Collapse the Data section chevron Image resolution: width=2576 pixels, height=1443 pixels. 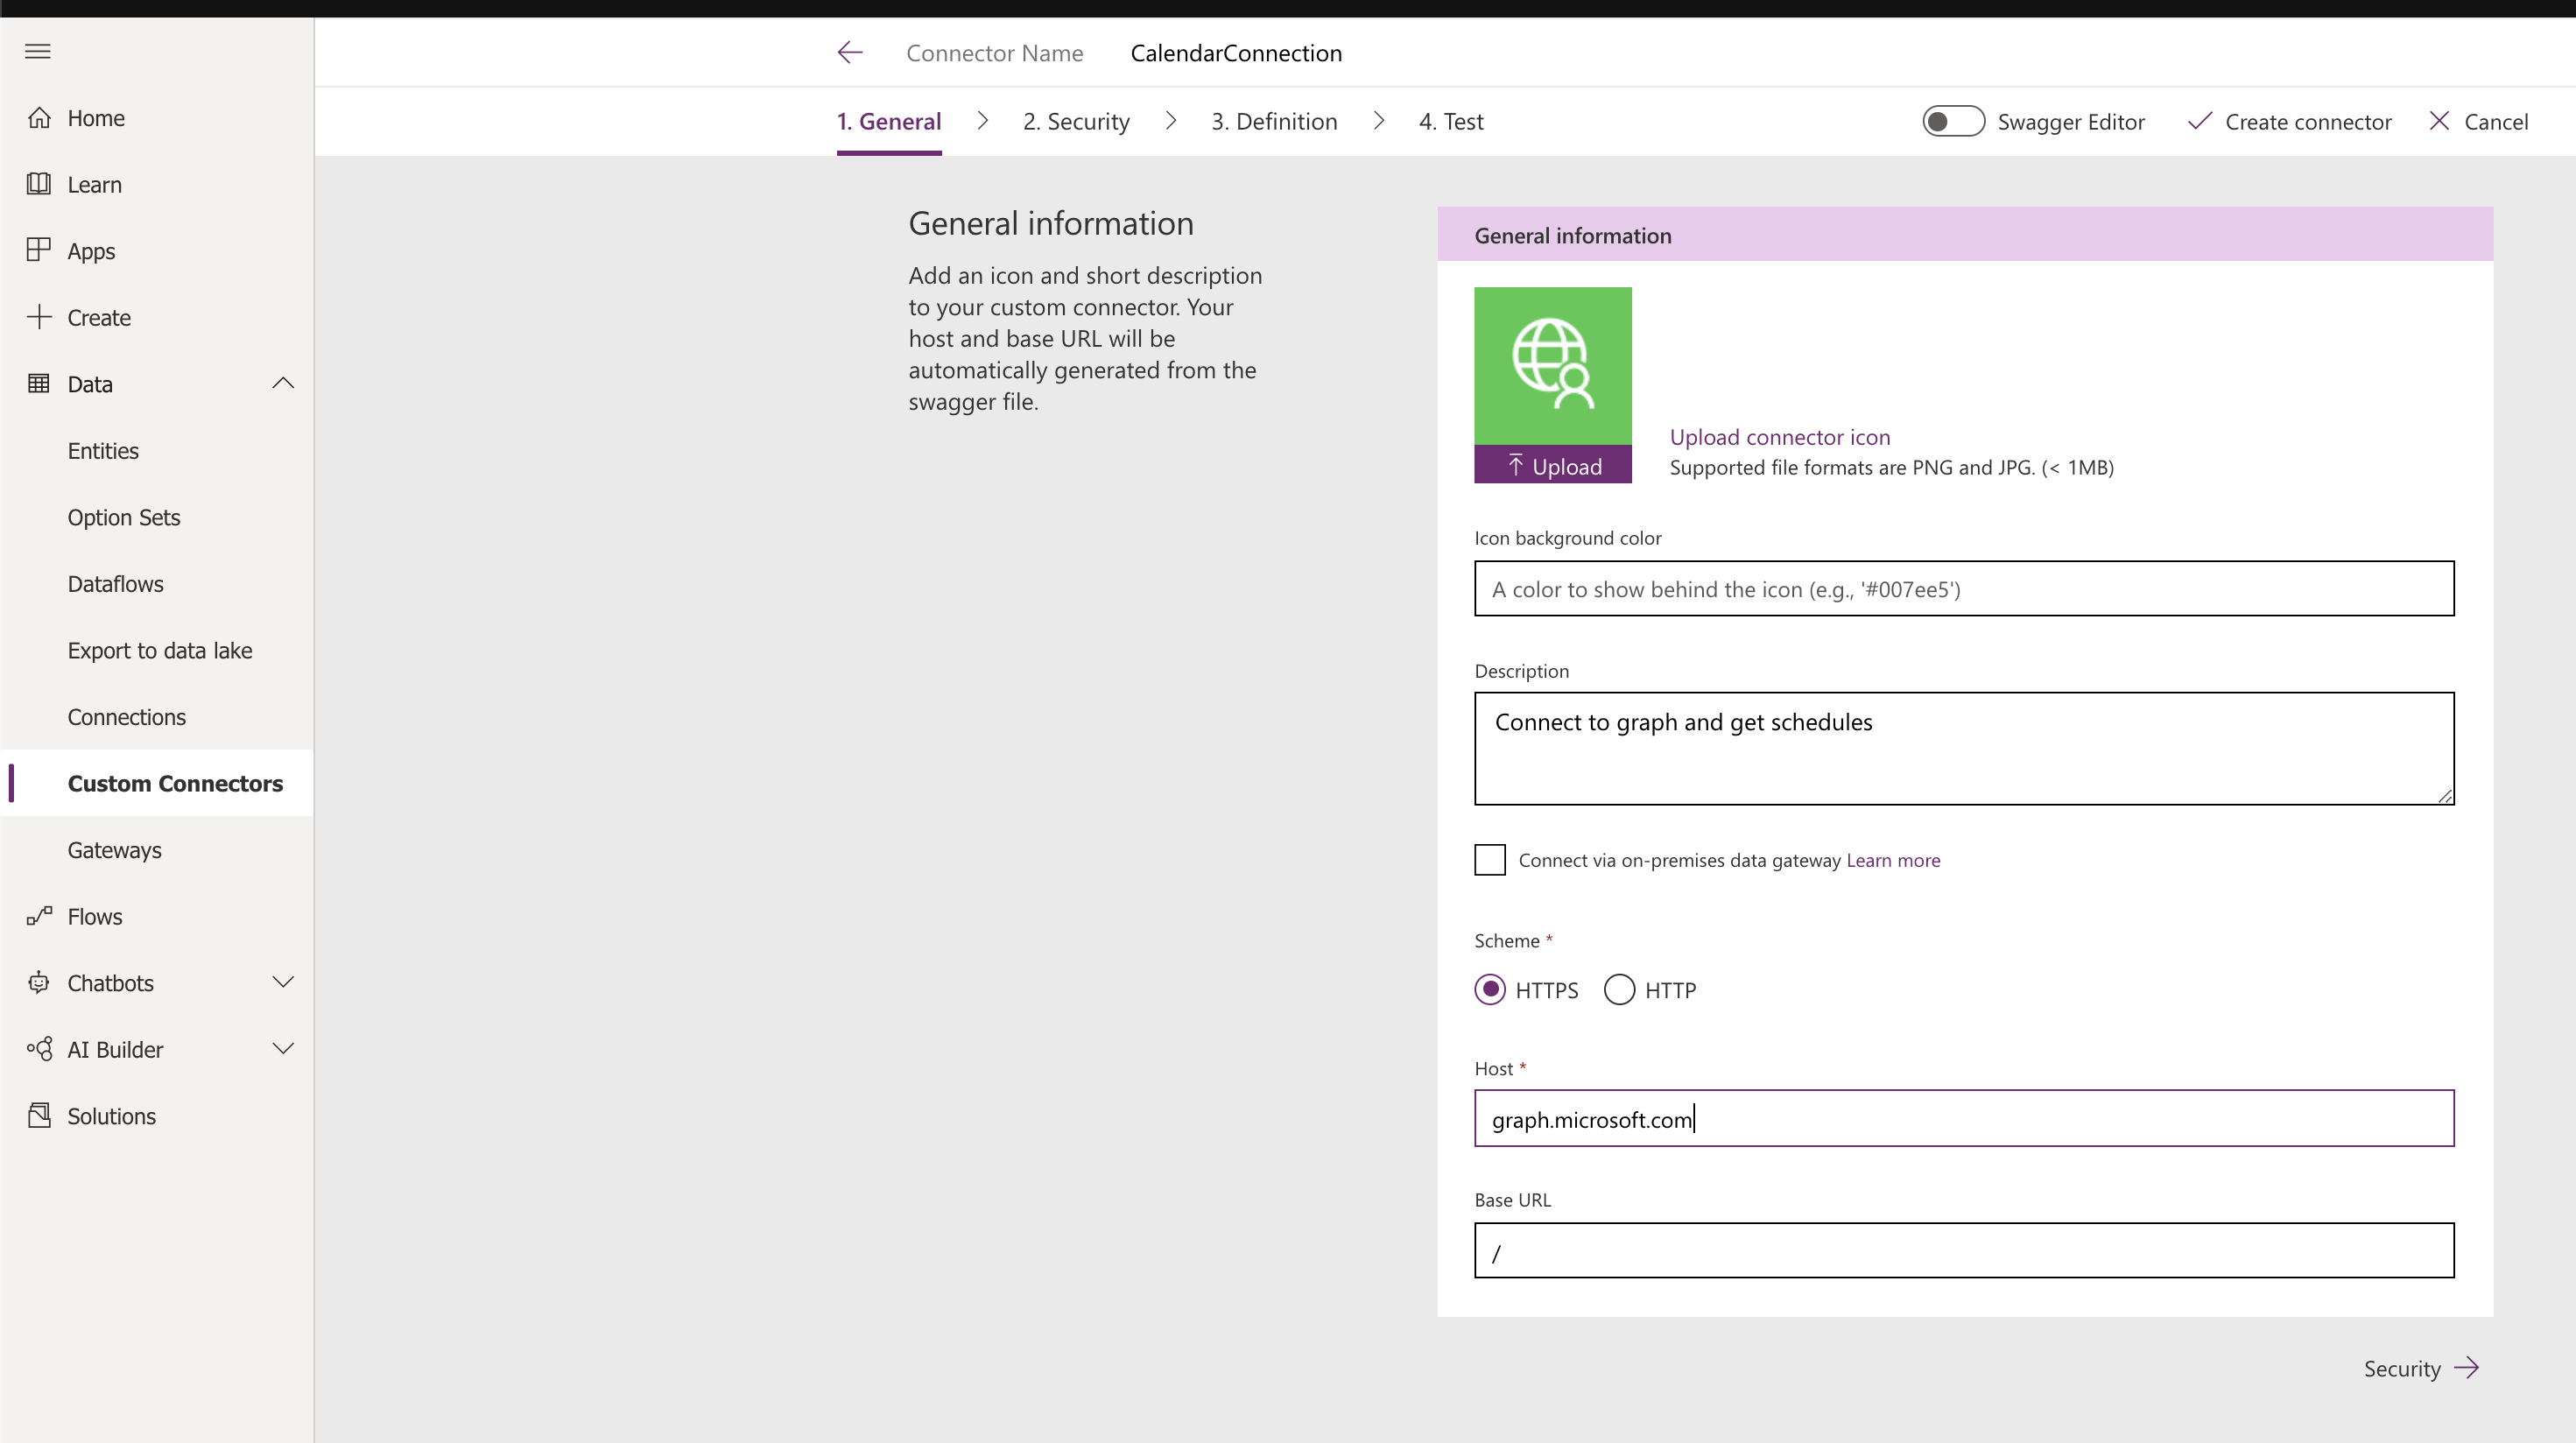283,384
